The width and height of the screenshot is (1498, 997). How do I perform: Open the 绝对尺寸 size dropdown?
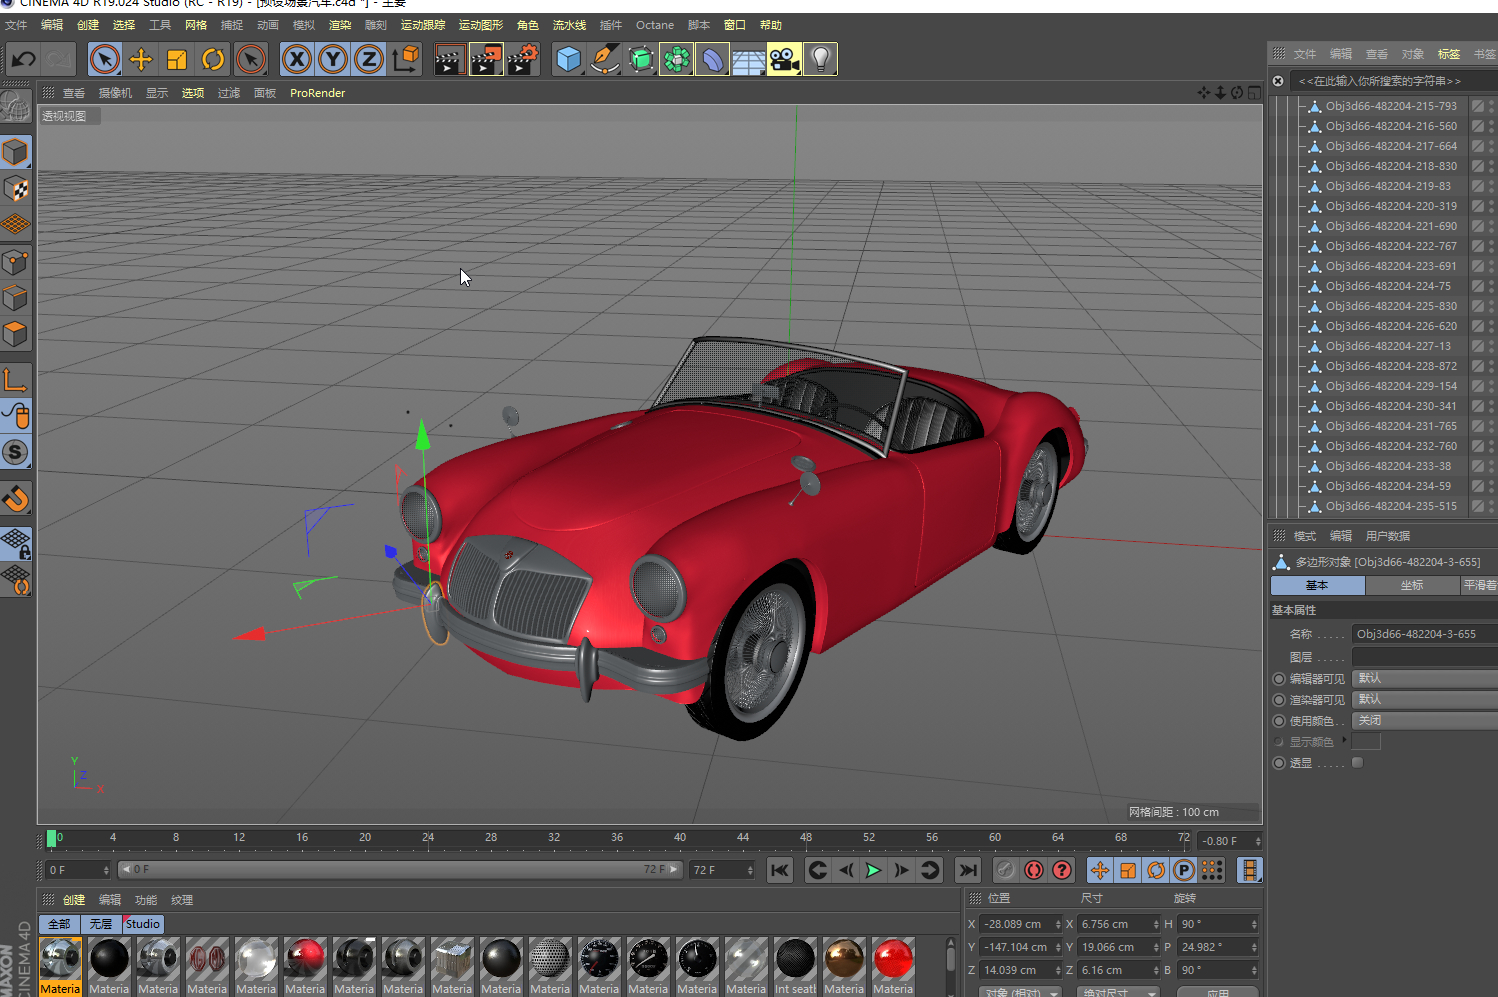1118,992
